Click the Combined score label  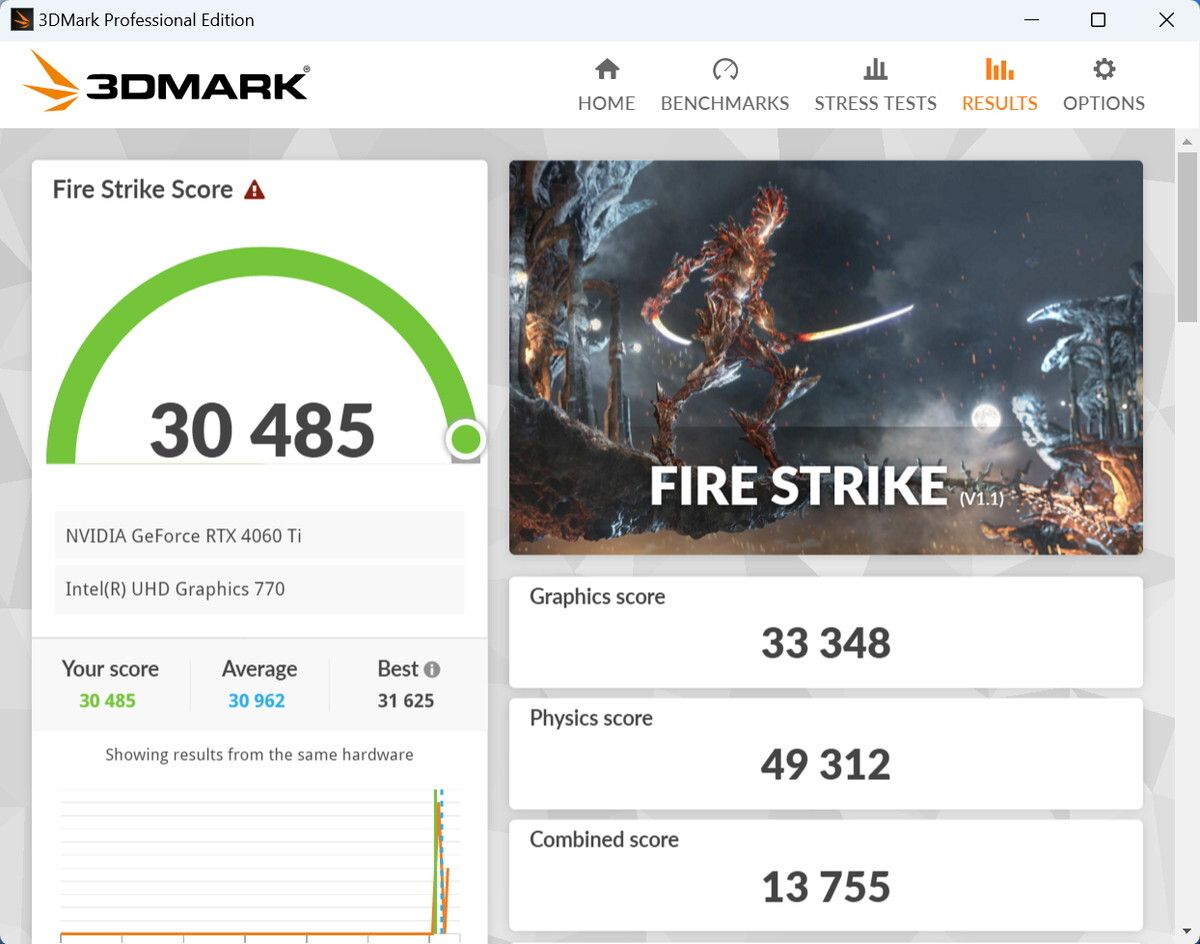point(604,840)
